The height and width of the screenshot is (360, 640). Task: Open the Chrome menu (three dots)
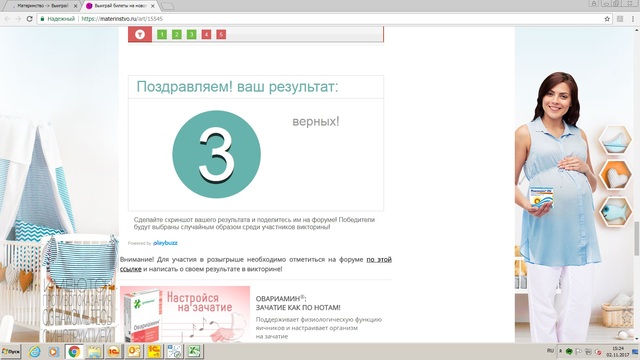633,19
